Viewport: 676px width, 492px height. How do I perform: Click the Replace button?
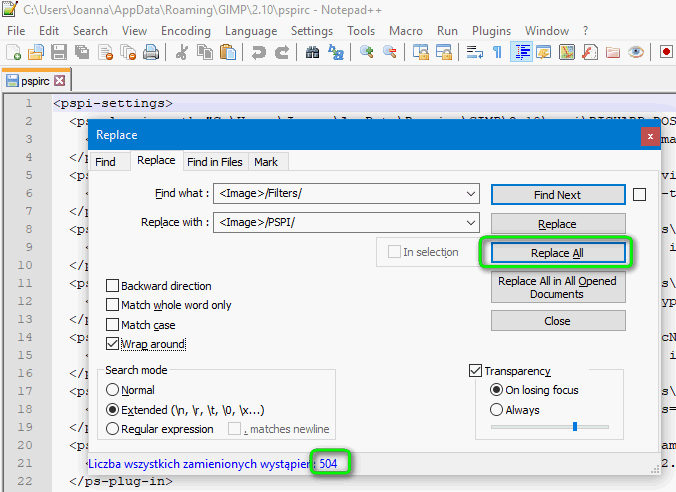click(x=558, y=224)
